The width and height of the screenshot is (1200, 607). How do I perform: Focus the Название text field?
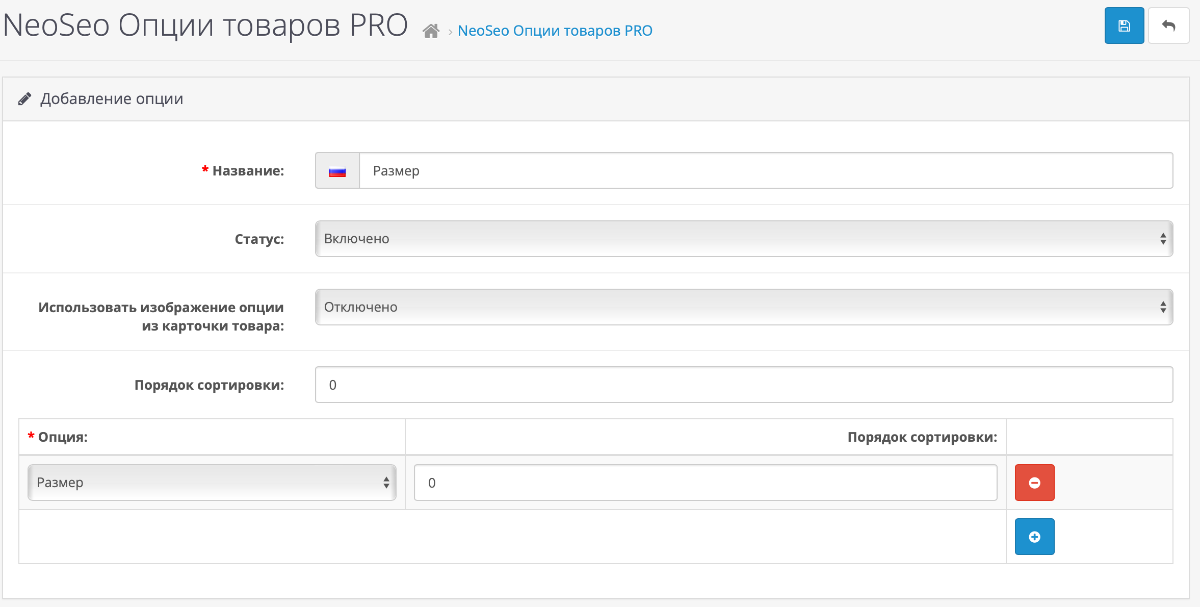[x=766, y=171]
